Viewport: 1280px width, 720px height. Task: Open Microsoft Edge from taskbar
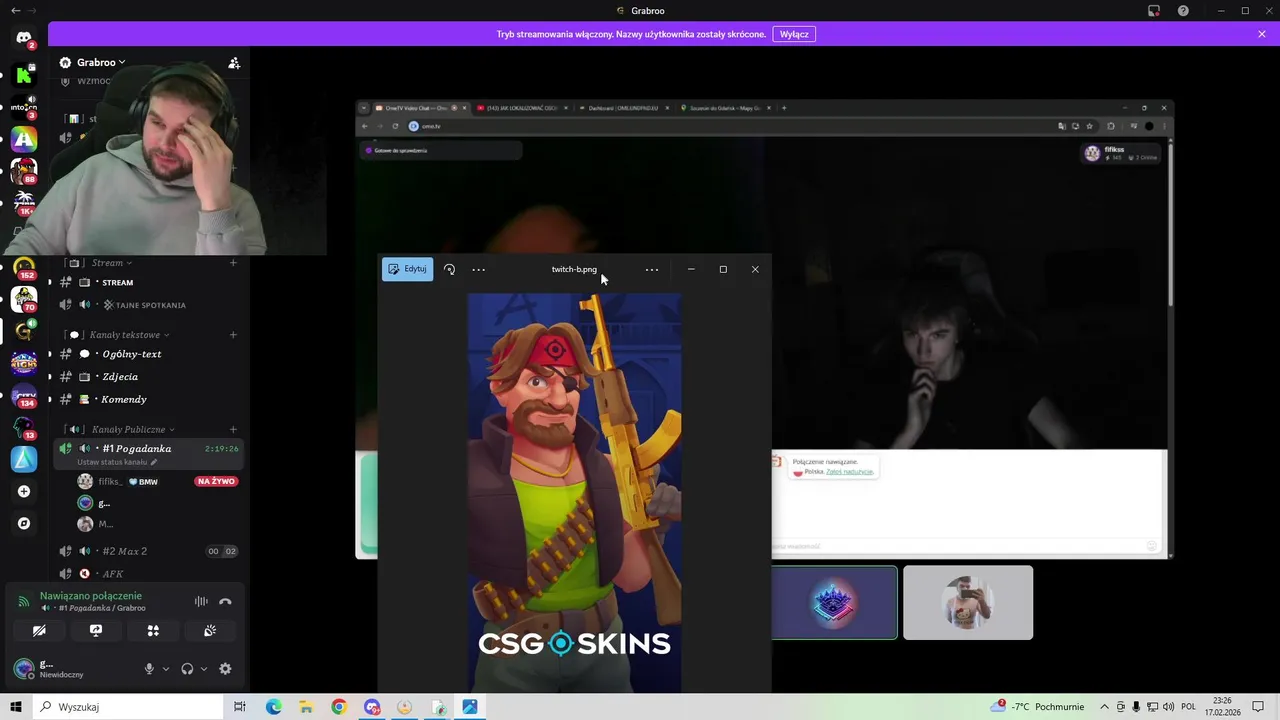point(273,707)
